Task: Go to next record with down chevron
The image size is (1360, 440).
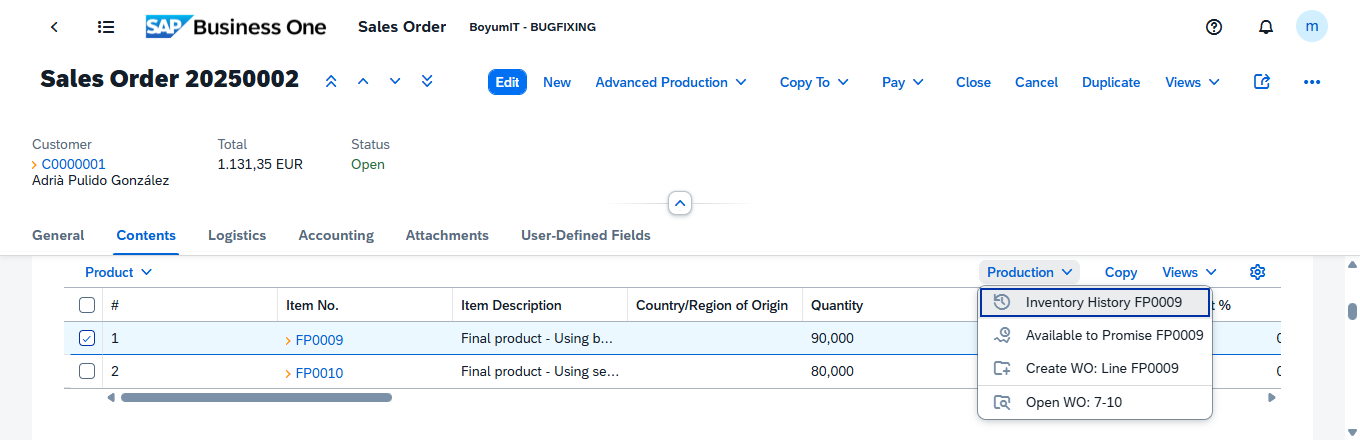Action: [395, 82]
